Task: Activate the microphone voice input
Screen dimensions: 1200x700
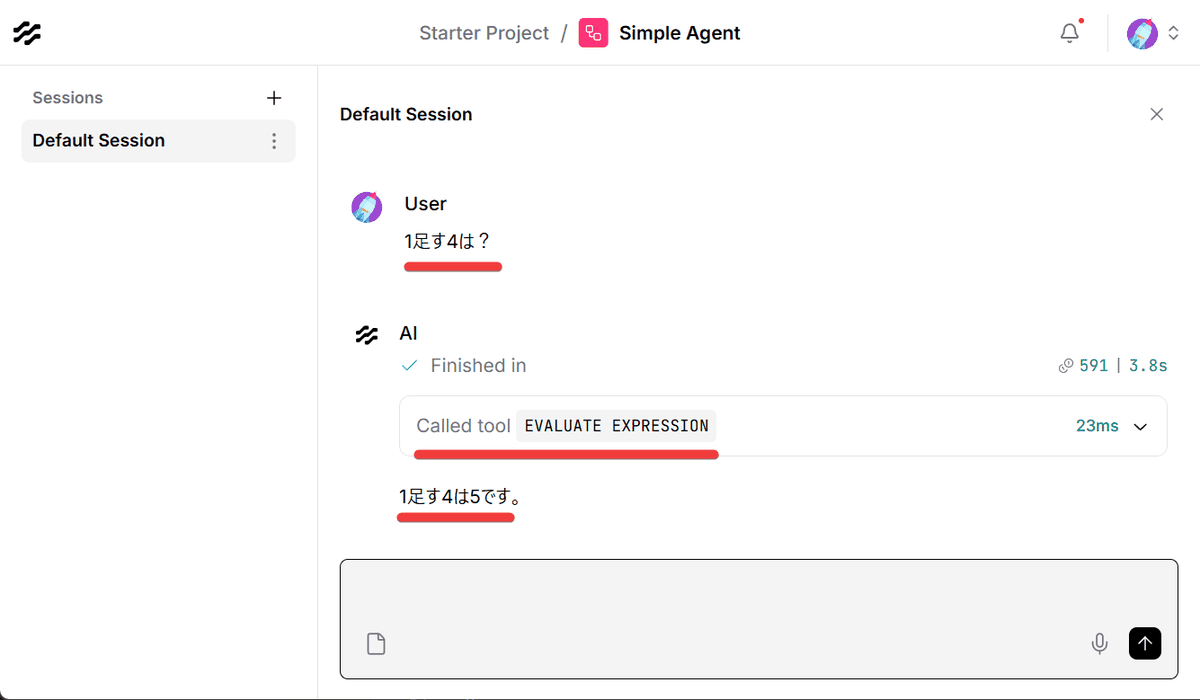Action: [1100, 644]
